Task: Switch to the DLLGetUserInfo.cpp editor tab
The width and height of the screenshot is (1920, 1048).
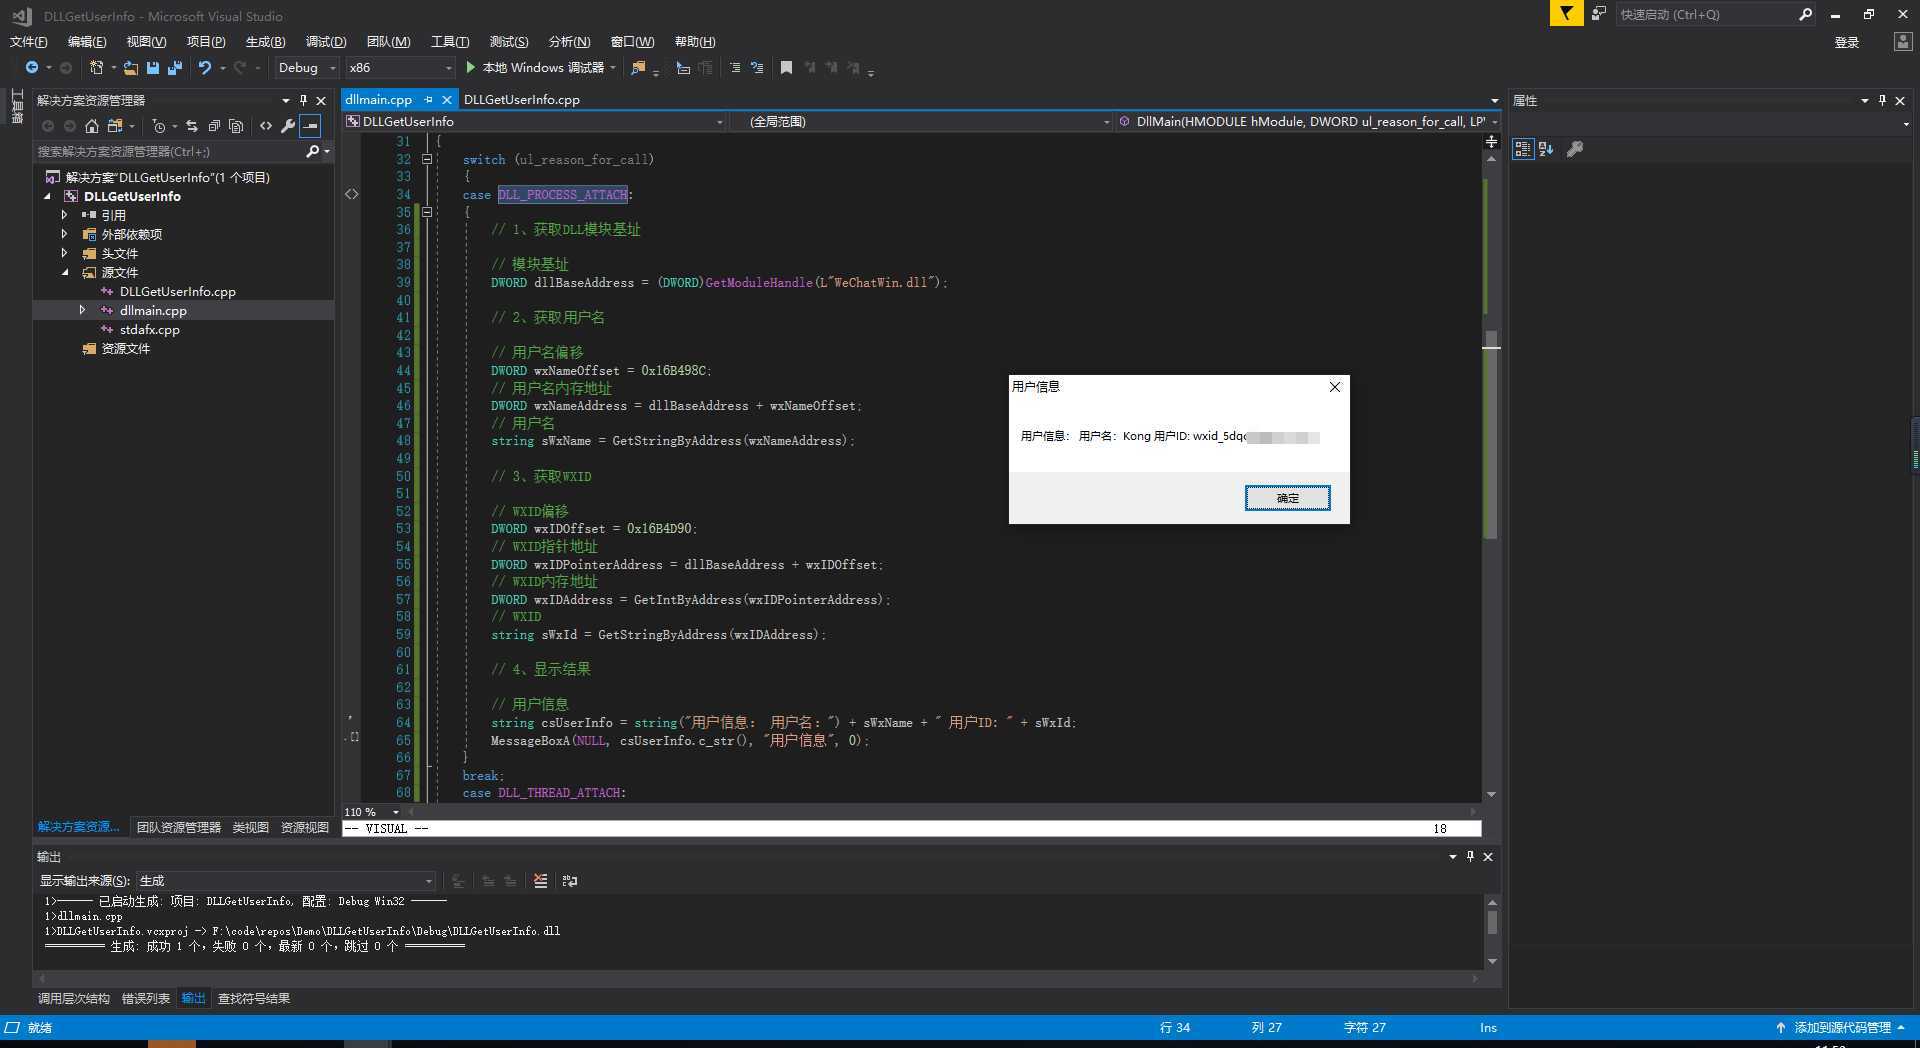Action: (x=522, y=99)
